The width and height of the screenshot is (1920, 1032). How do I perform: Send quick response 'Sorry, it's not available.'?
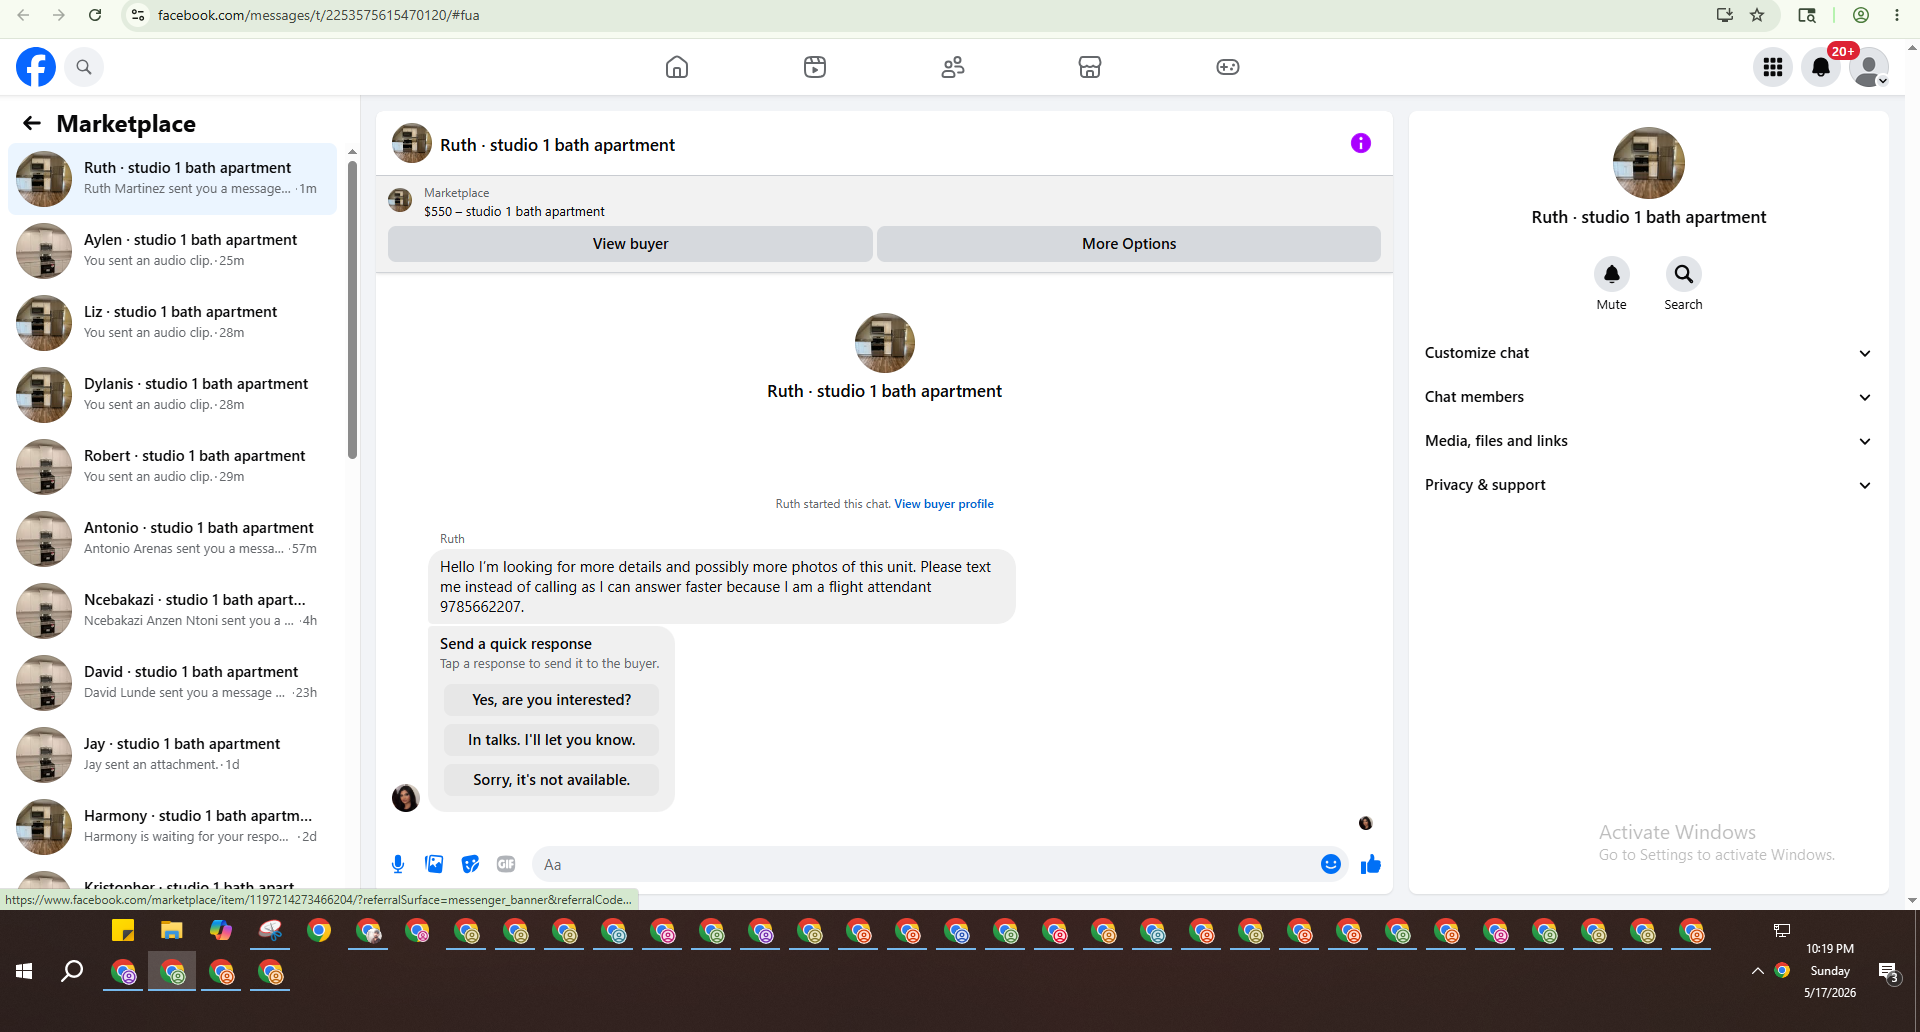pyautogui.click(x=552, y=780)
